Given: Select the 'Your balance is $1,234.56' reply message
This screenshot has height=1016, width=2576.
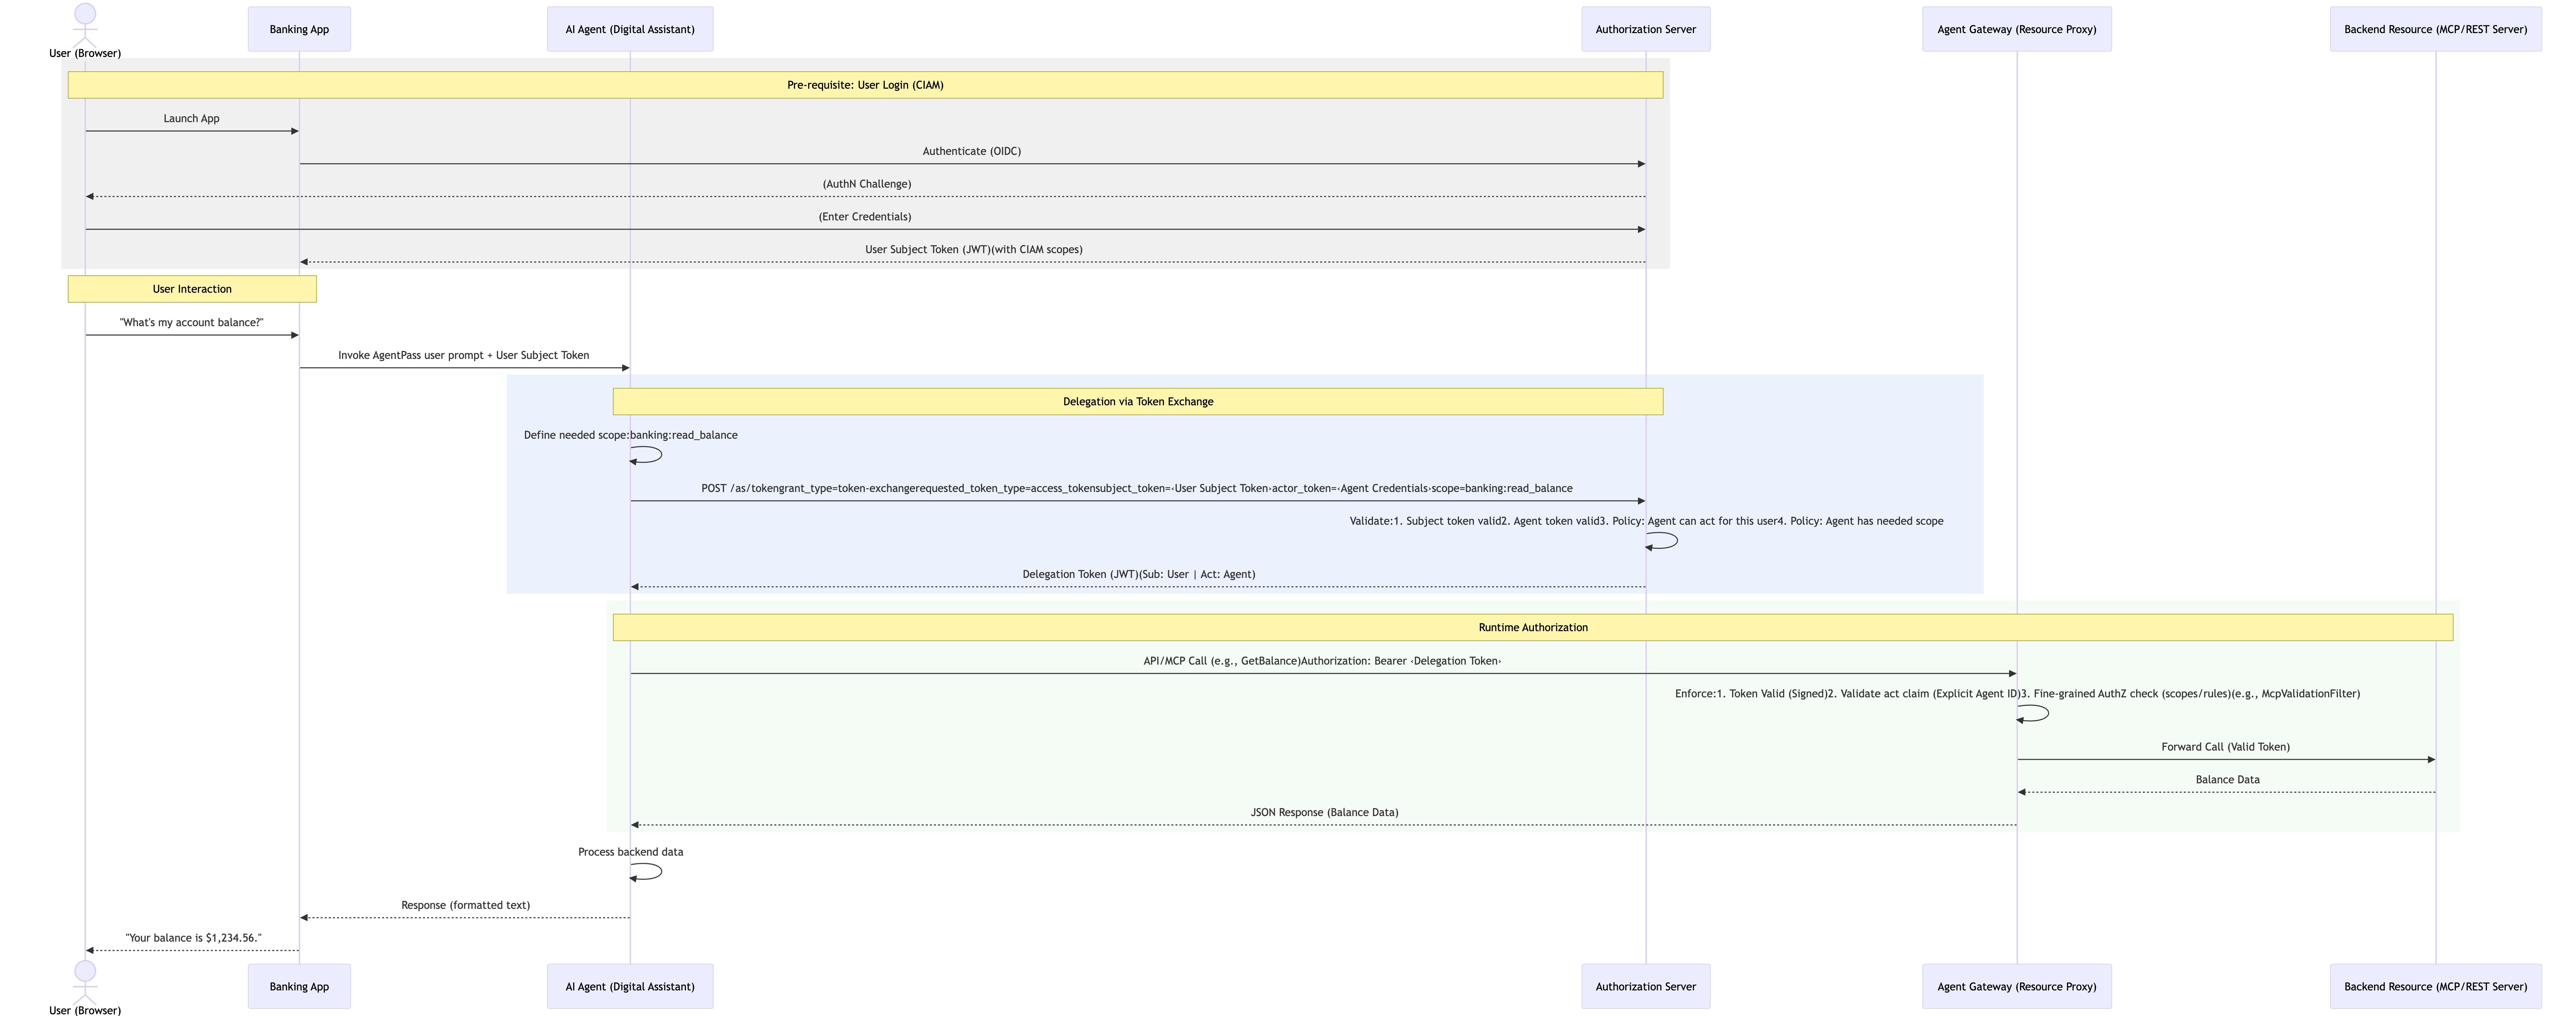Looking at the screenshot, I should tap(192, 950).
